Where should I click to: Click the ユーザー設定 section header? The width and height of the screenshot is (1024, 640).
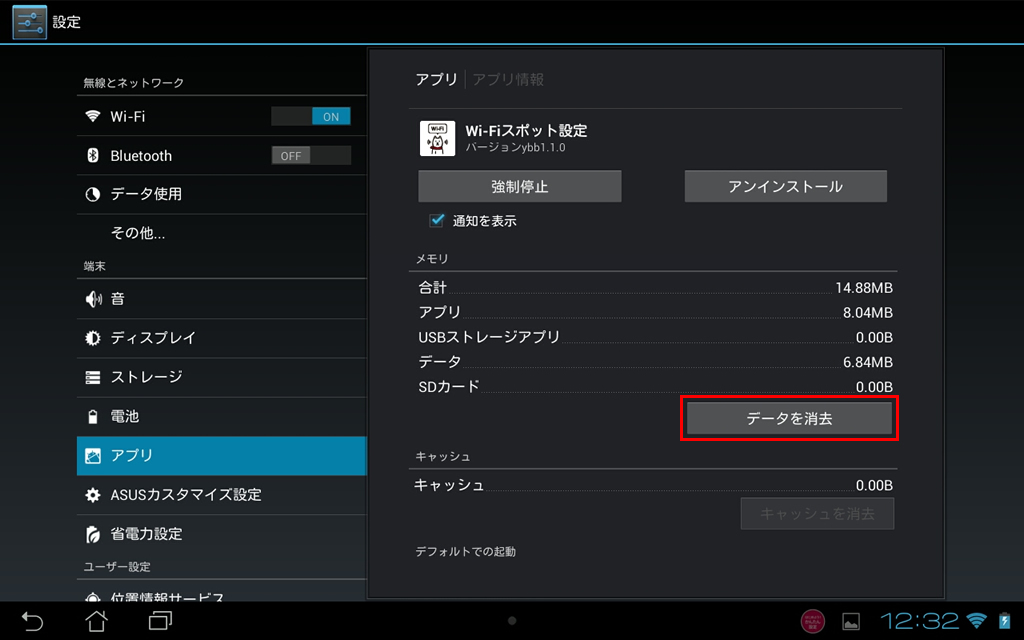pyautogui.click(x=117, y=567)
